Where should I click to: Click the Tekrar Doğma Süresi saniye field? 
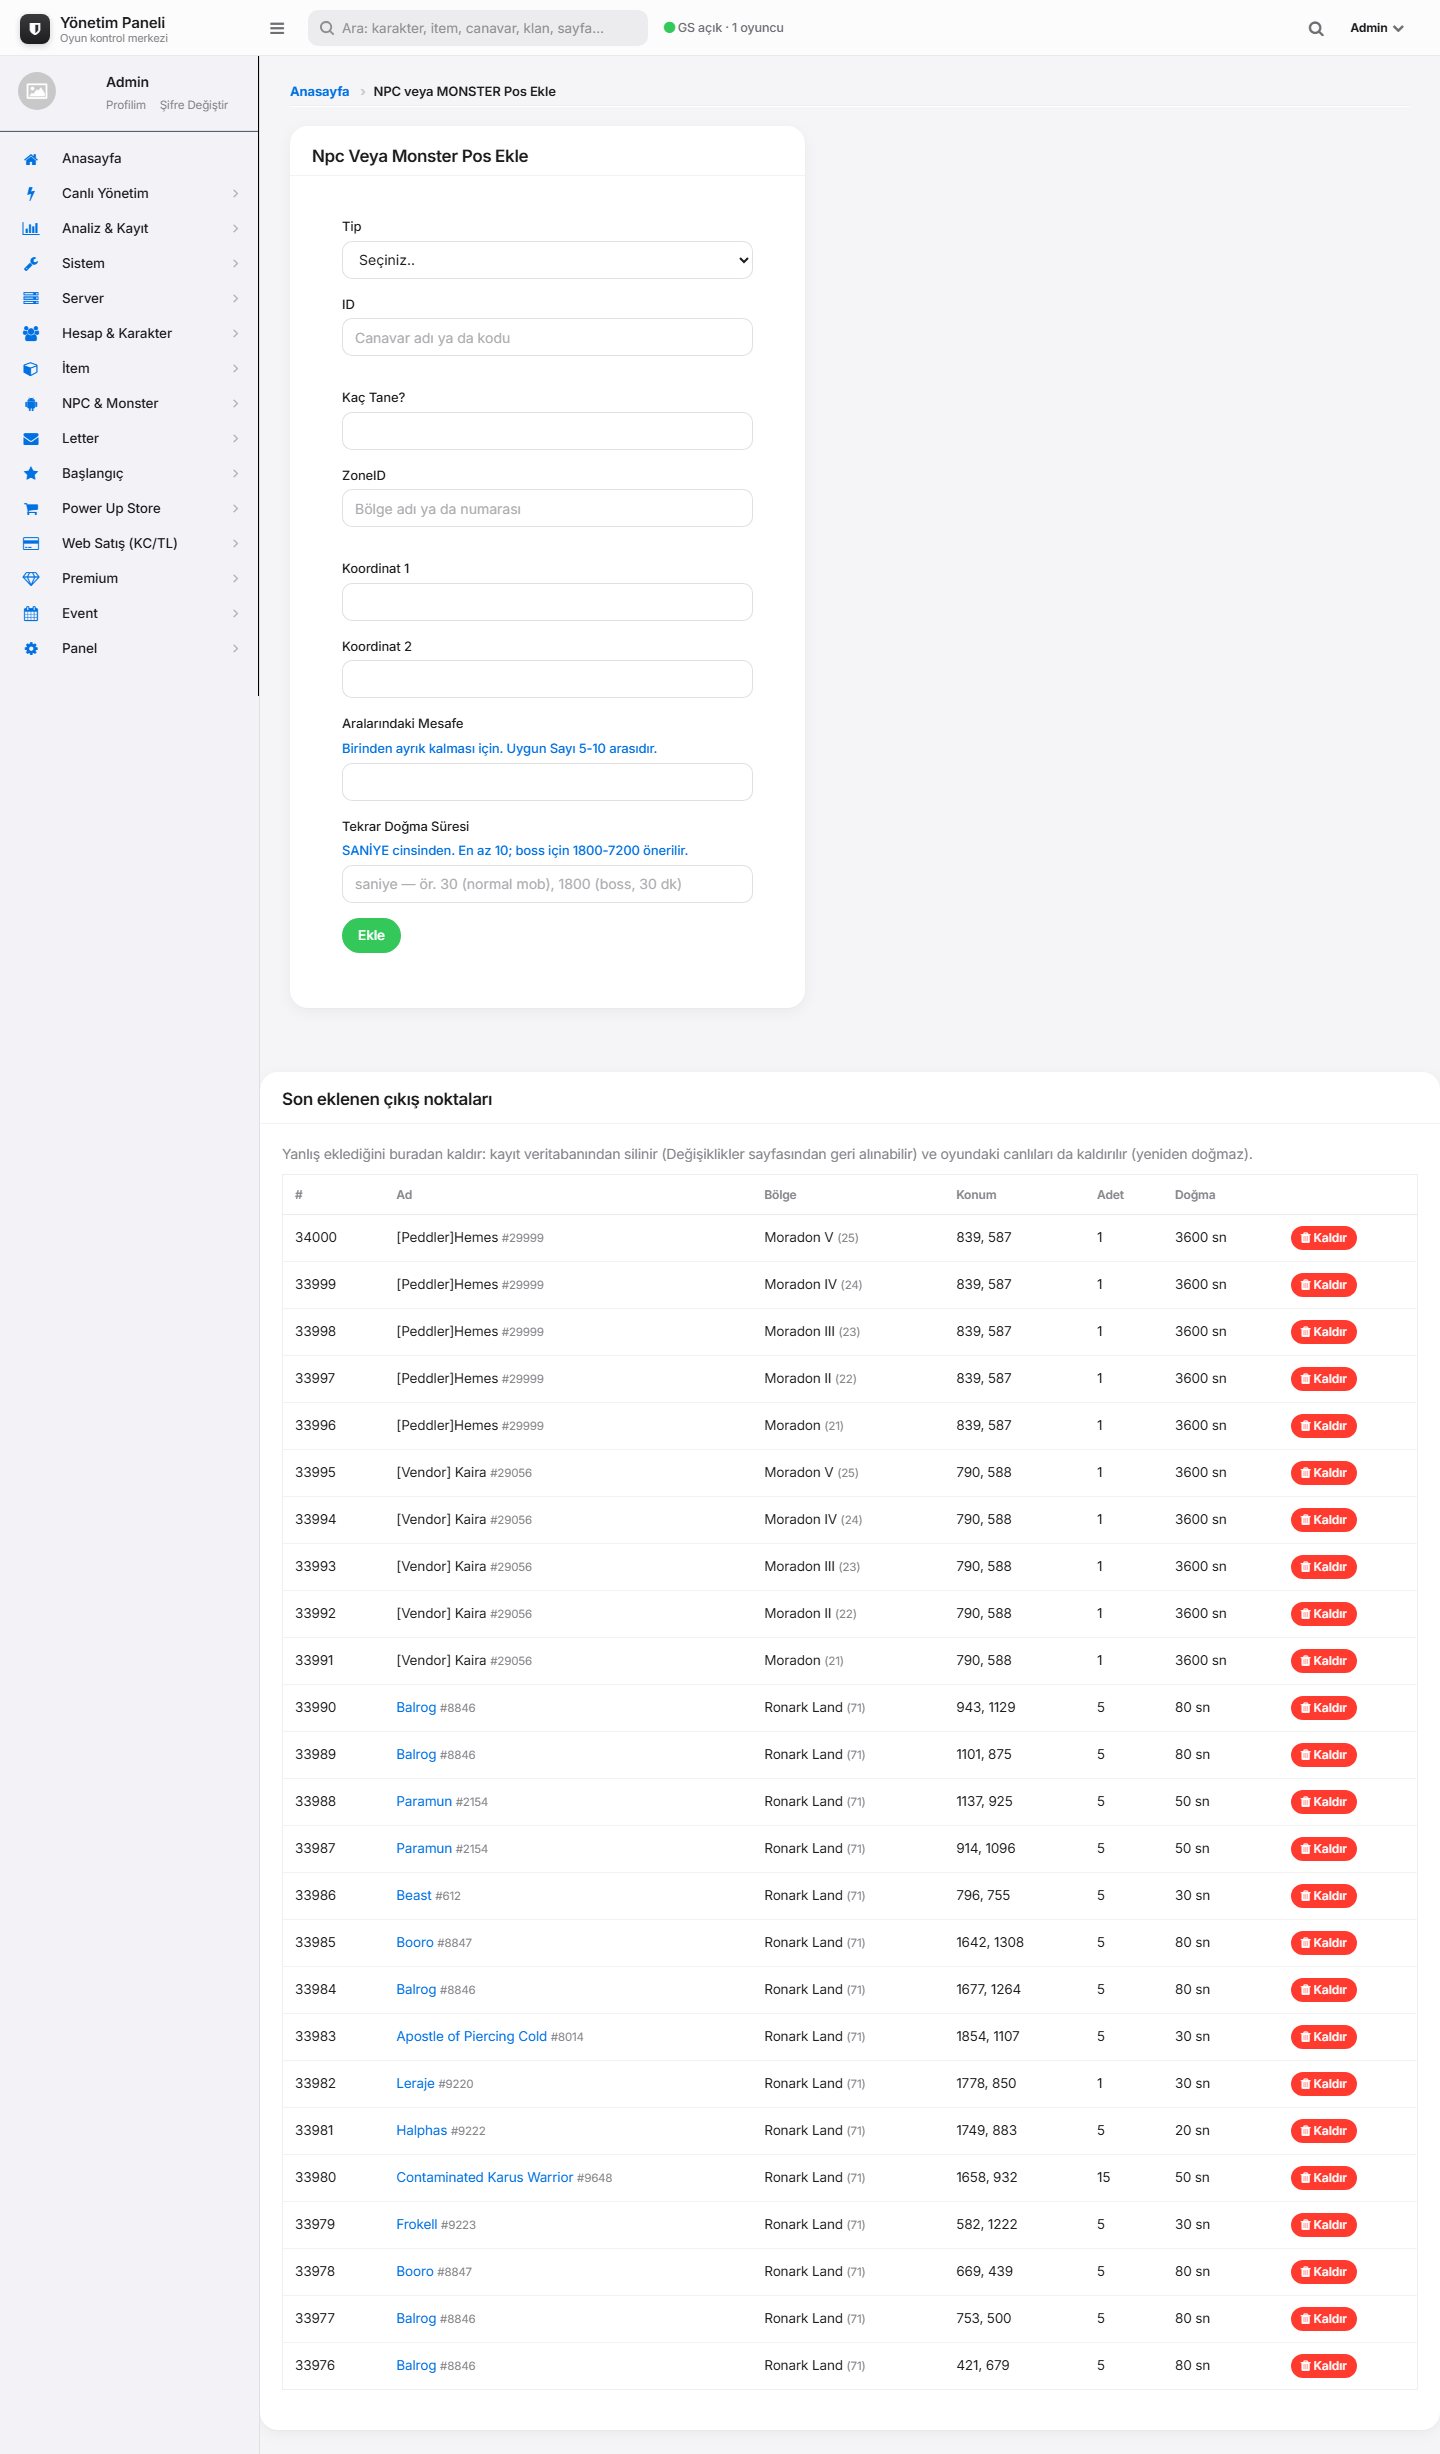tap(547, 884)
